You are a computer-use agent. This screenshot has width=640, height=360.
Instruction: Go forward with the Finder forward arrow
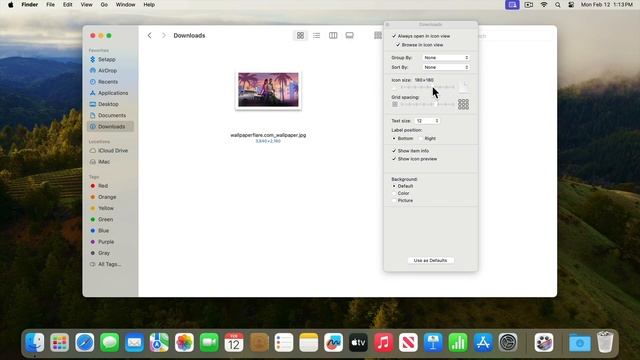point(164,36)
